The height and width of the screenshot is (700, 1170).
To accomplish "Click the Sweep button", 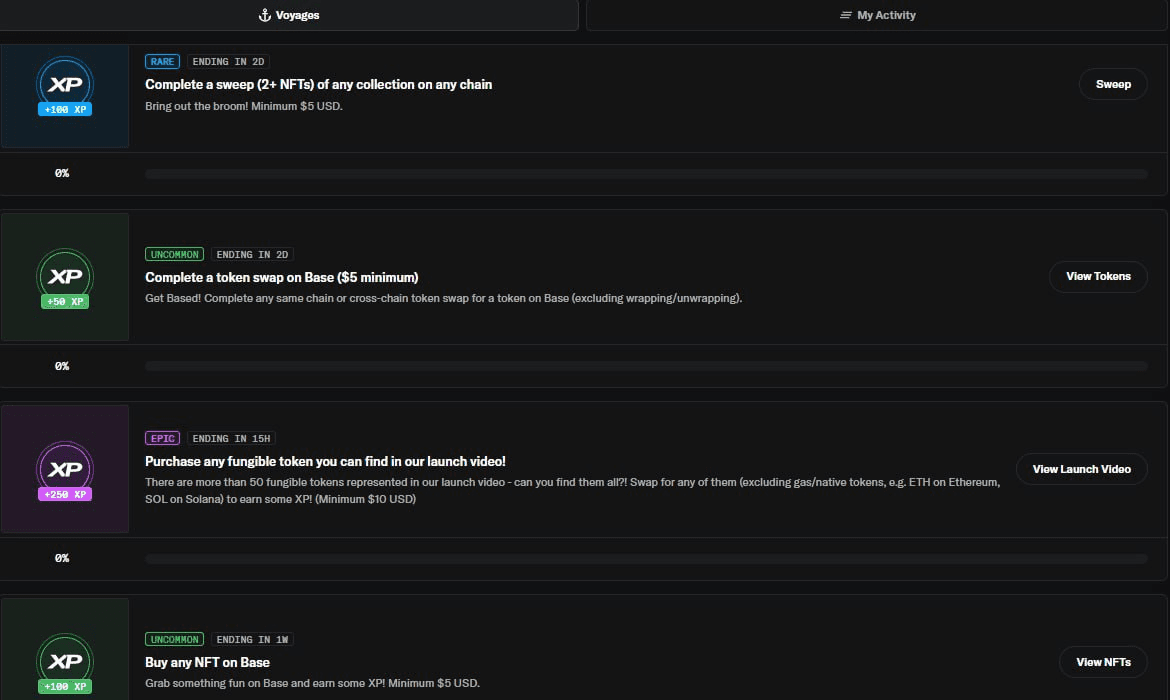I will [1113, 84].
